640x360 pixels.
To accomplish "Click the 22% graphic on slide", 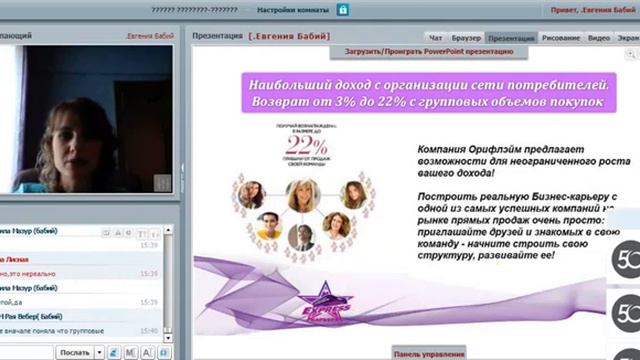I will (307, 146).
